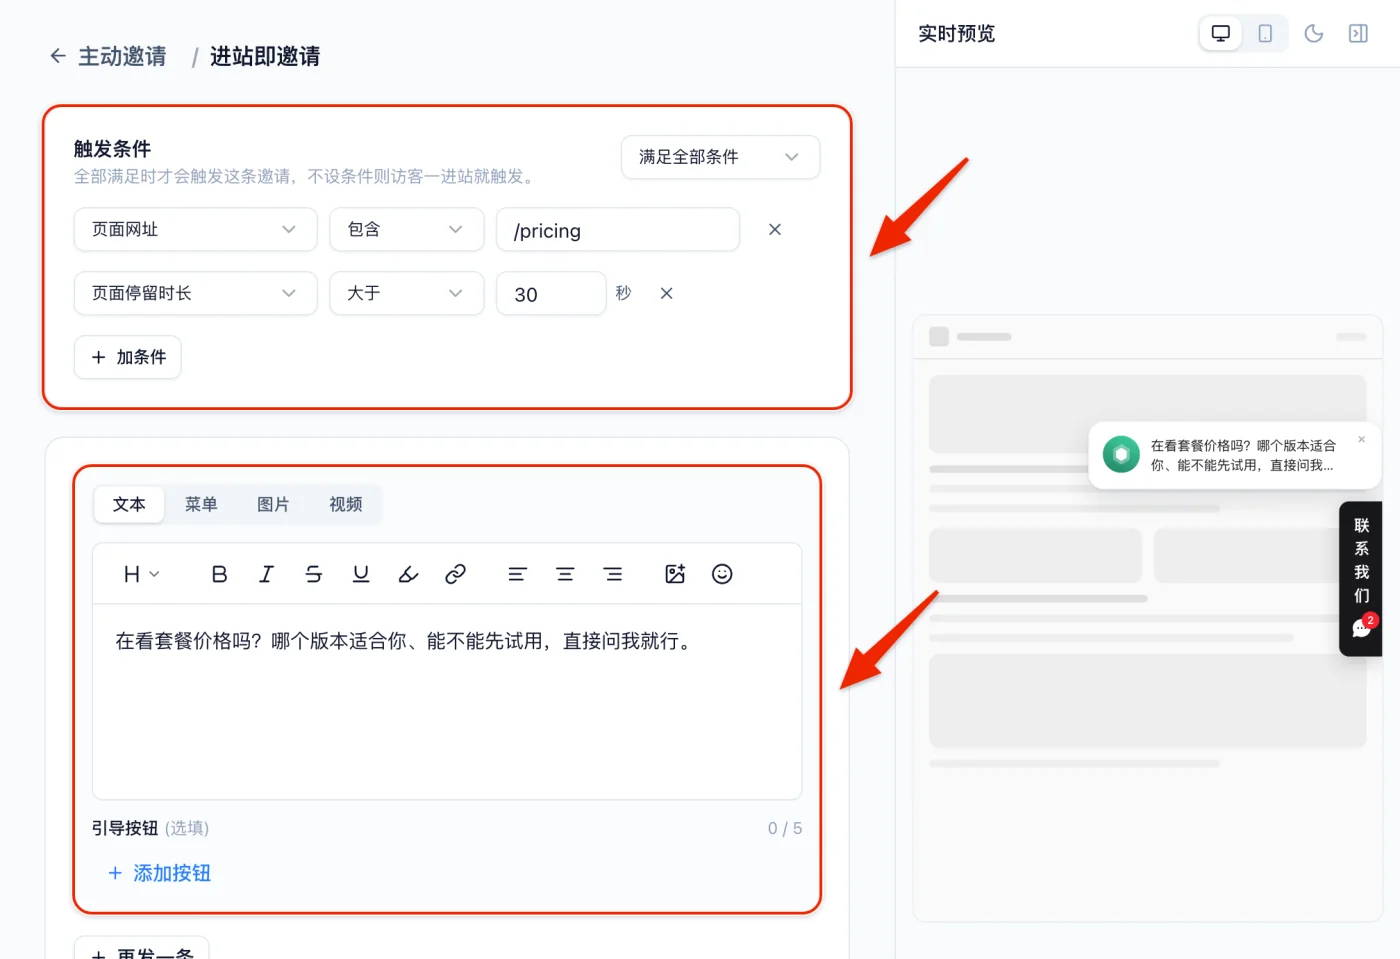Remove the 页面网址 condition row

(775, 230)
